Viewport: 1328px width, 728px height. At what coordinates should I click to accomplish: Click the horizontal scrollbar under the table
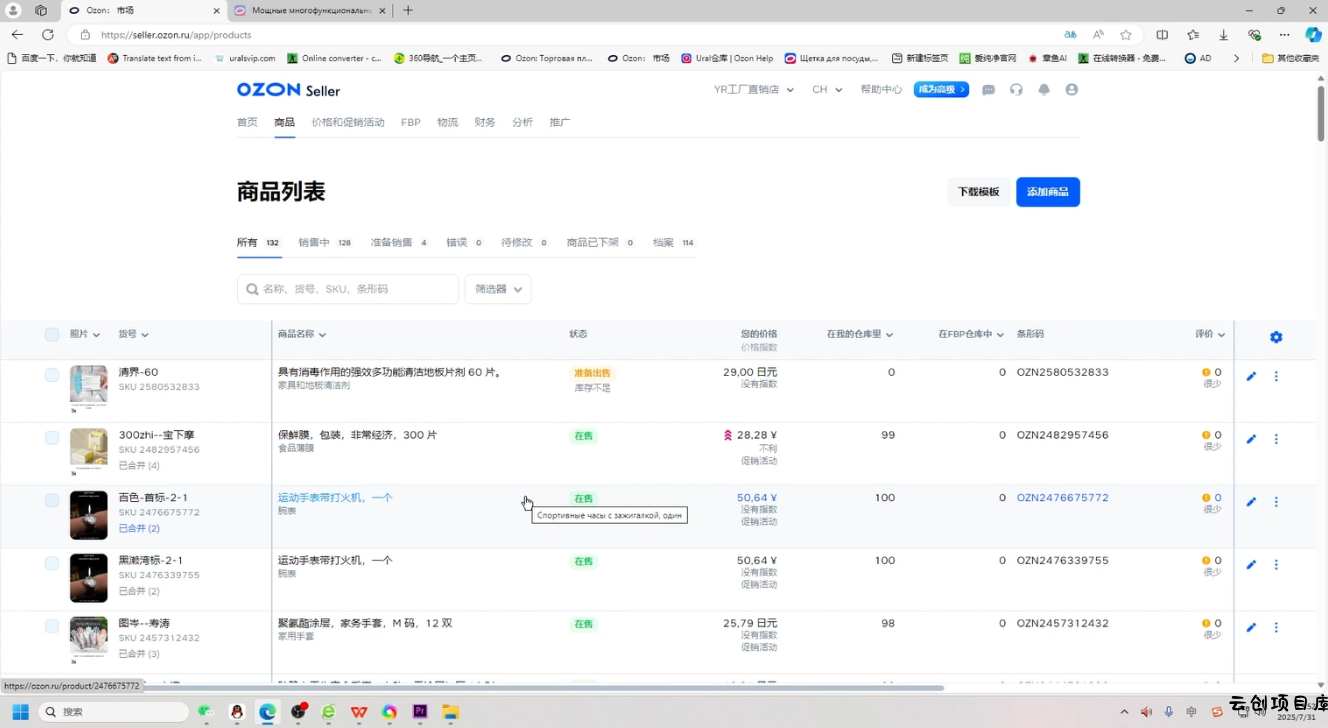coord(540,688)
